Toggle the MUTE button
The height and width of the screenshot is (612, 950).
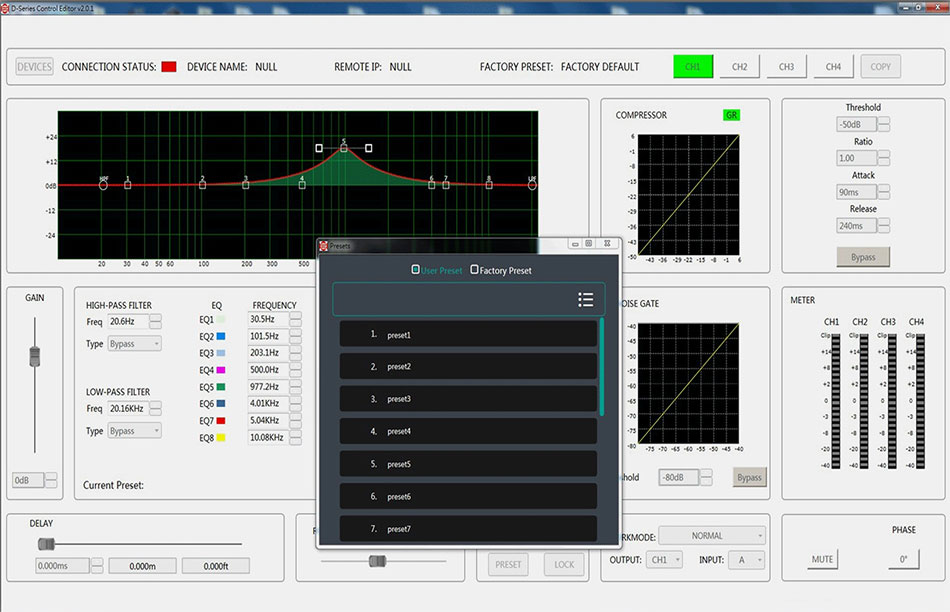(x=822, y=559)
